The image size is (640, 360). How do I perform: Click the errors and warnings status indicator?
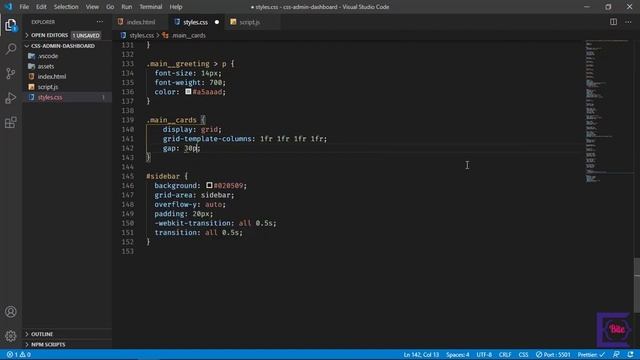(19, 355)
